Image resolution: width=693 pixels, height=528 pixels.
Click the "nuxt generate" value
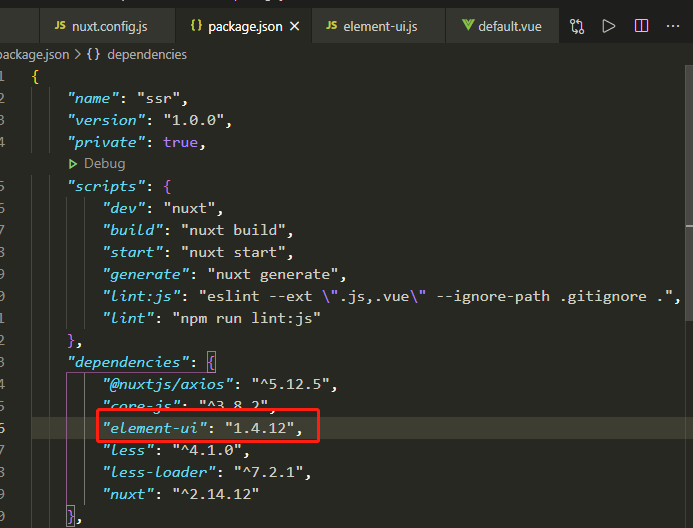[x=273, y=274]
